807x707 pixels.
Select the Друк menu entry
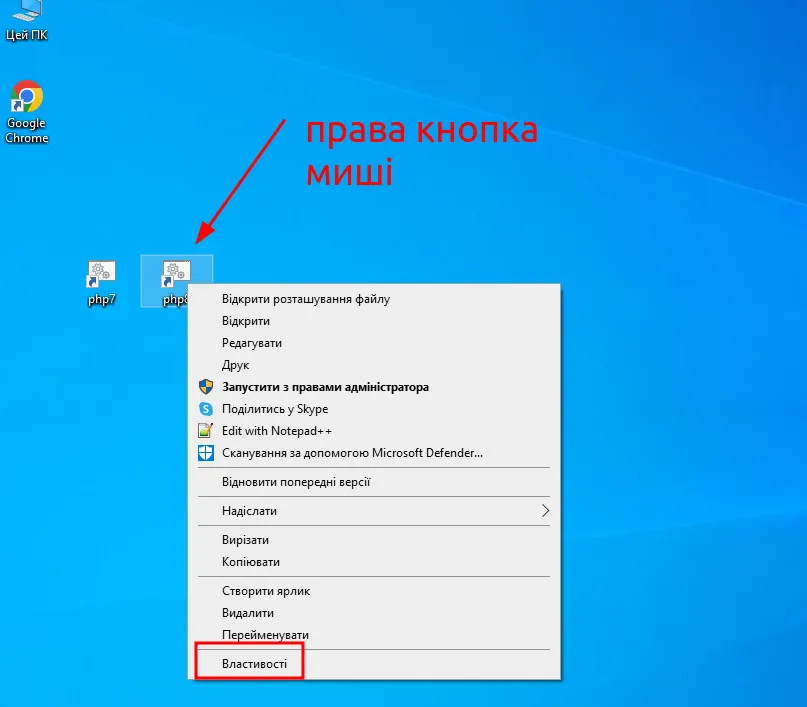pyautogui.click(x=236, y=365)
